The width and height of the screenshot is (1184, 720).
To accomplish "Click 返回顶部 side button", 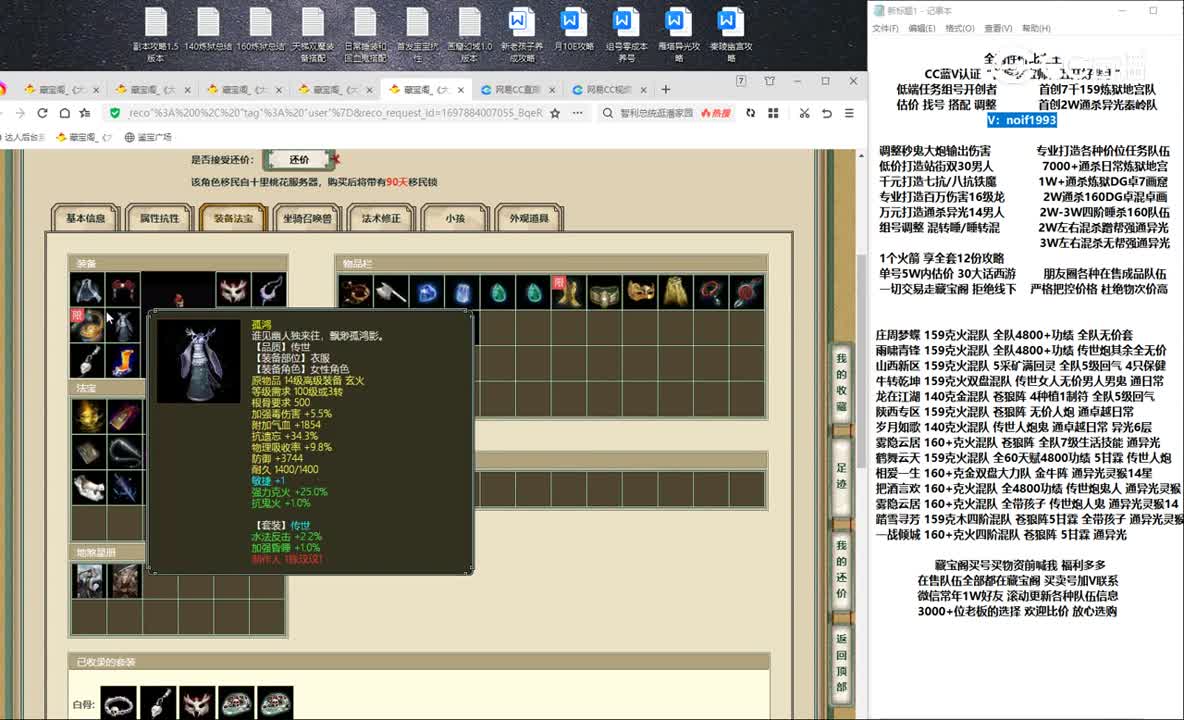I will [841, 663].
